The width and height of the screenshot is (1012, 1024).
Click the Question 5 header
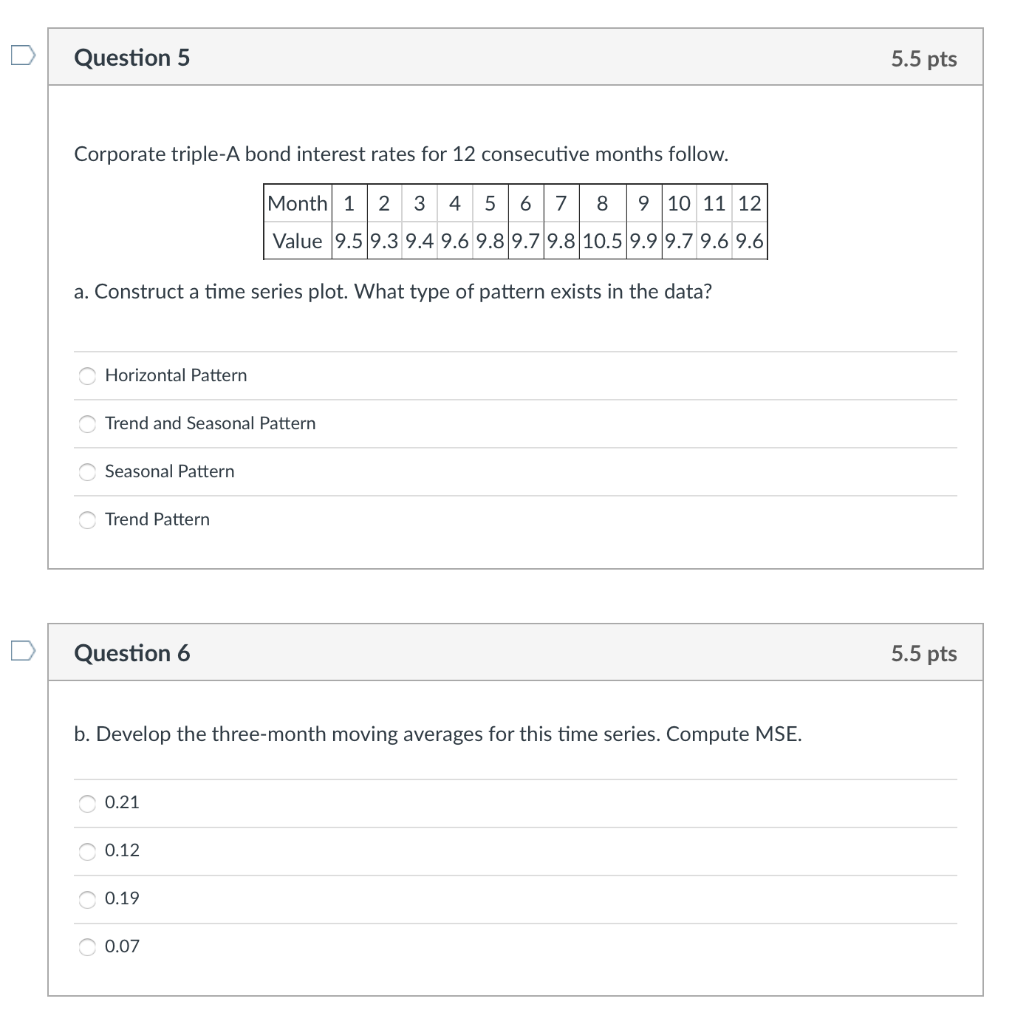click(131, 58)
